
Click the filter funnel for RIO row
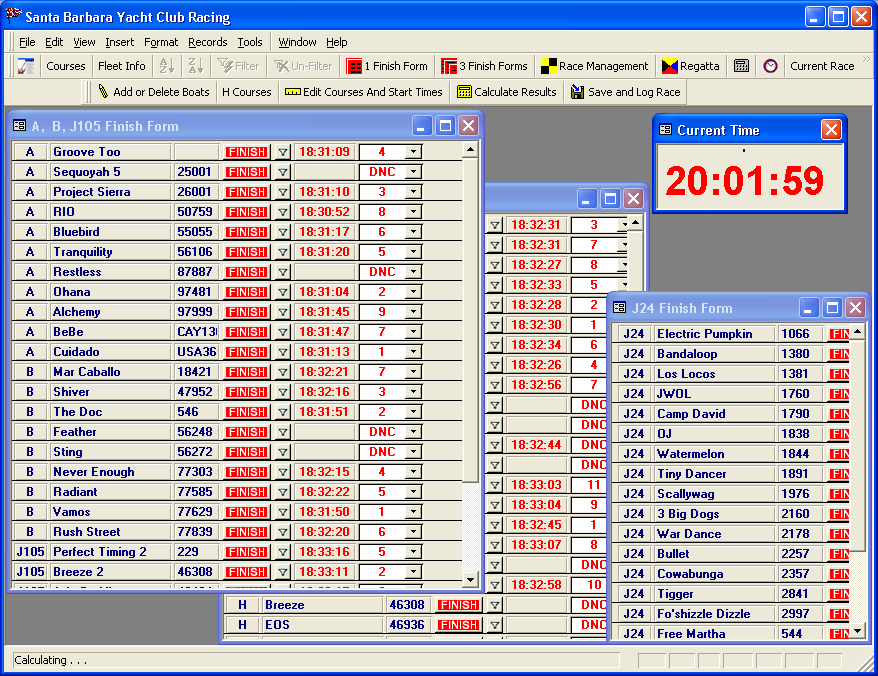pos(283,212)
